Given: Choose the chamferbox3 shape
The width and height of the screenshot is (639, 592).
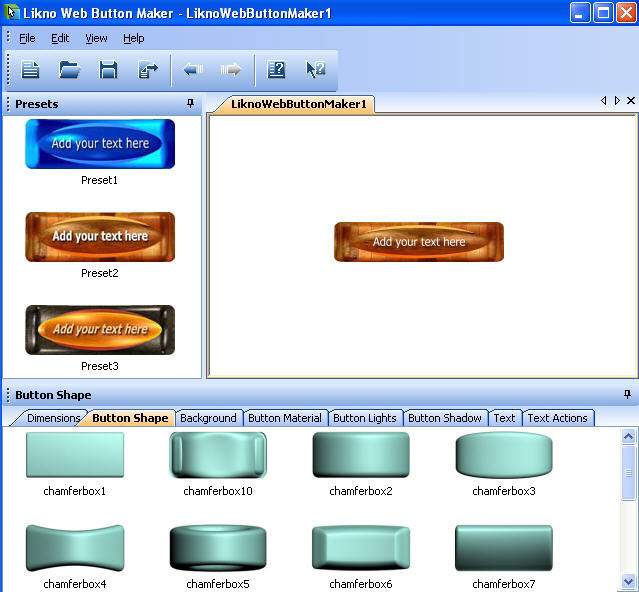Looking at the screenshot, I should tap(504, 455).
